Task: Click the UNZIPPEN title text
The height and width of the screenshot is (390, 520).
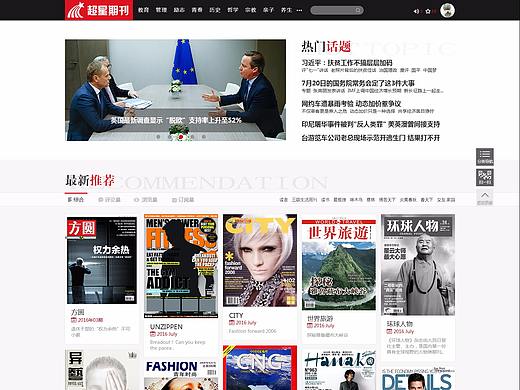Action: 166,327
